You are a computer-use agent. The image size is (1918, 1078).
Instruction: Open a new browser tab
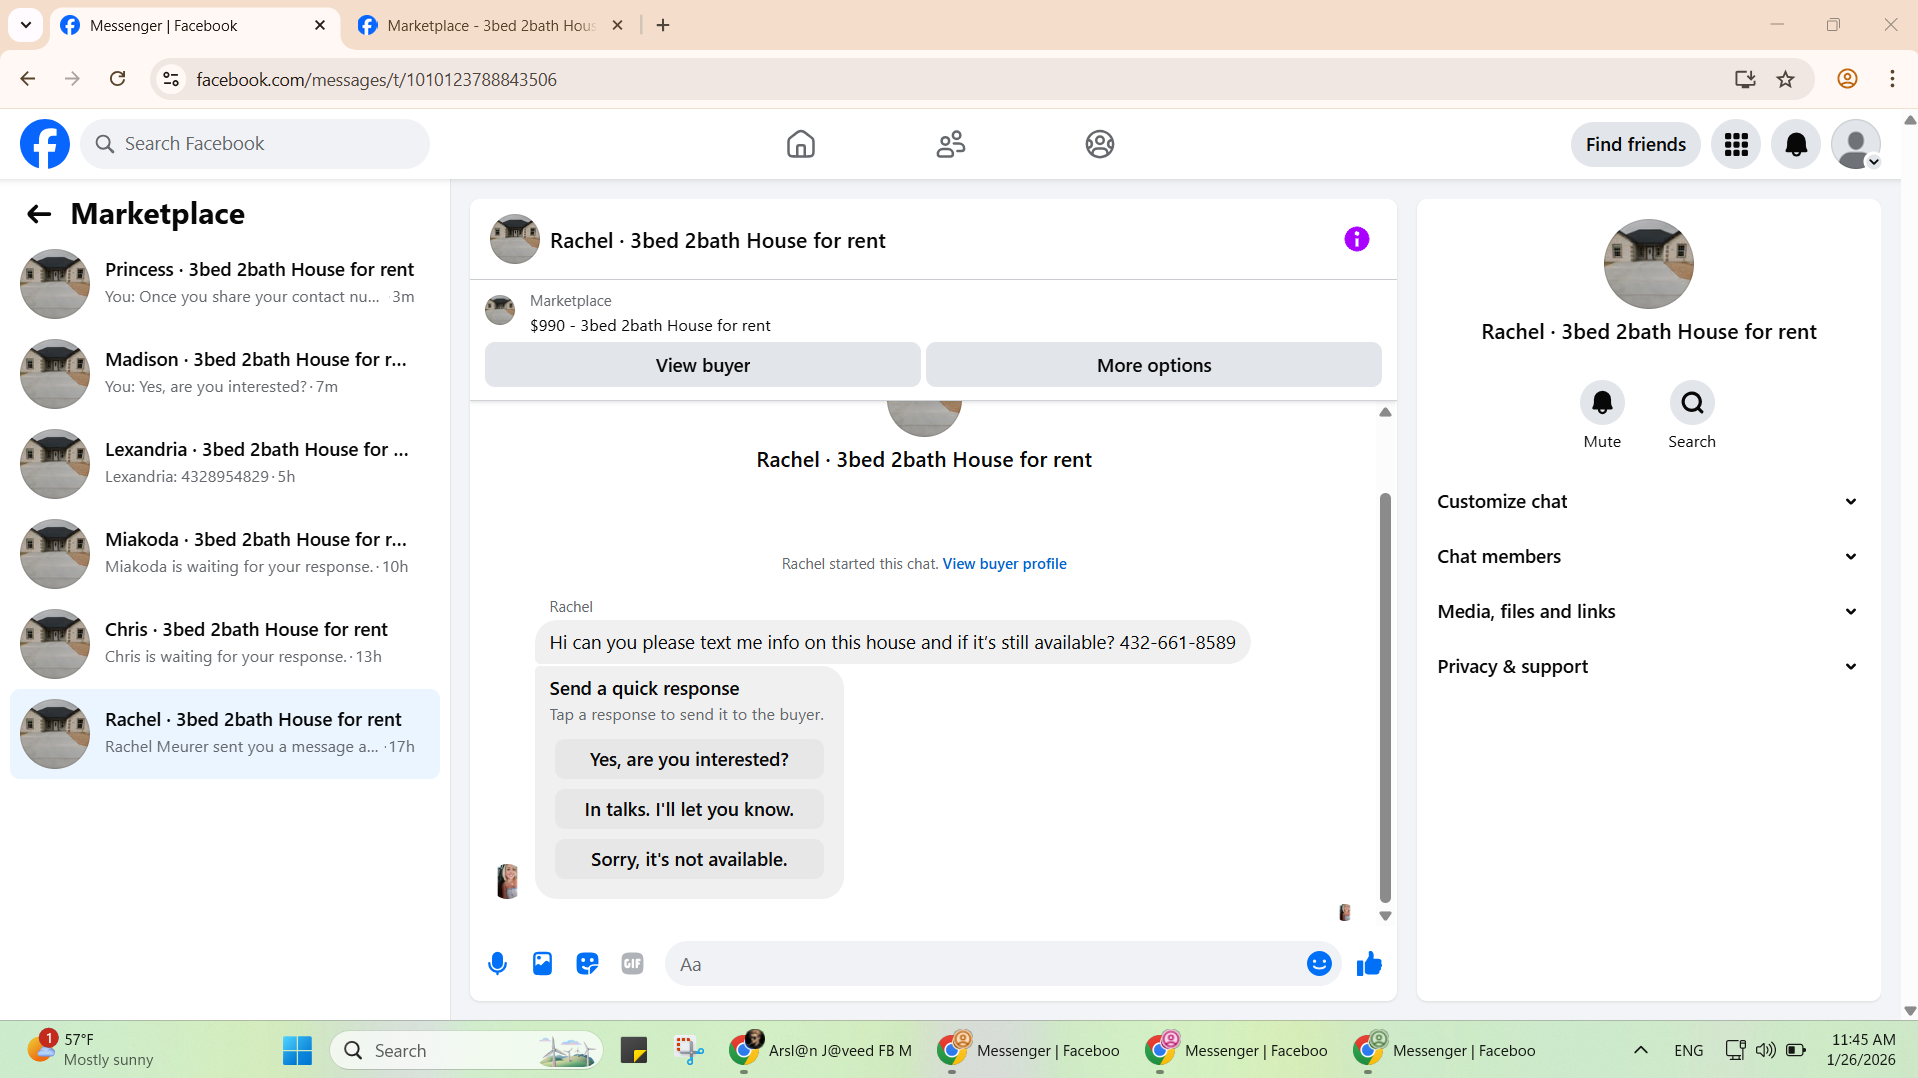click(x=663, y=26)
